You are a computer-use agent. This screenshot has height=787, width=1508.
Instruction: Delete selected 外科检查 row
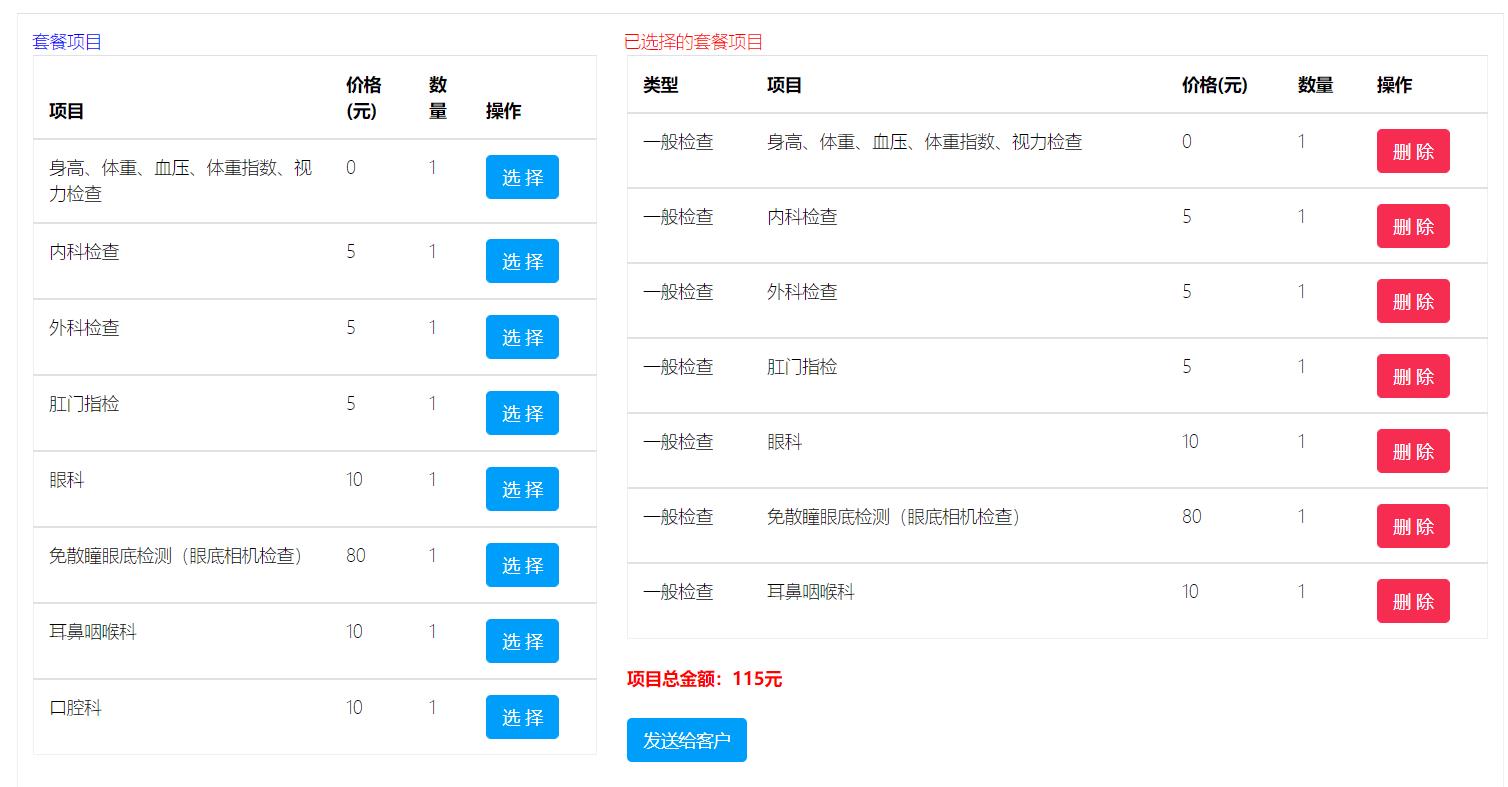click(x=1412, y=301)
